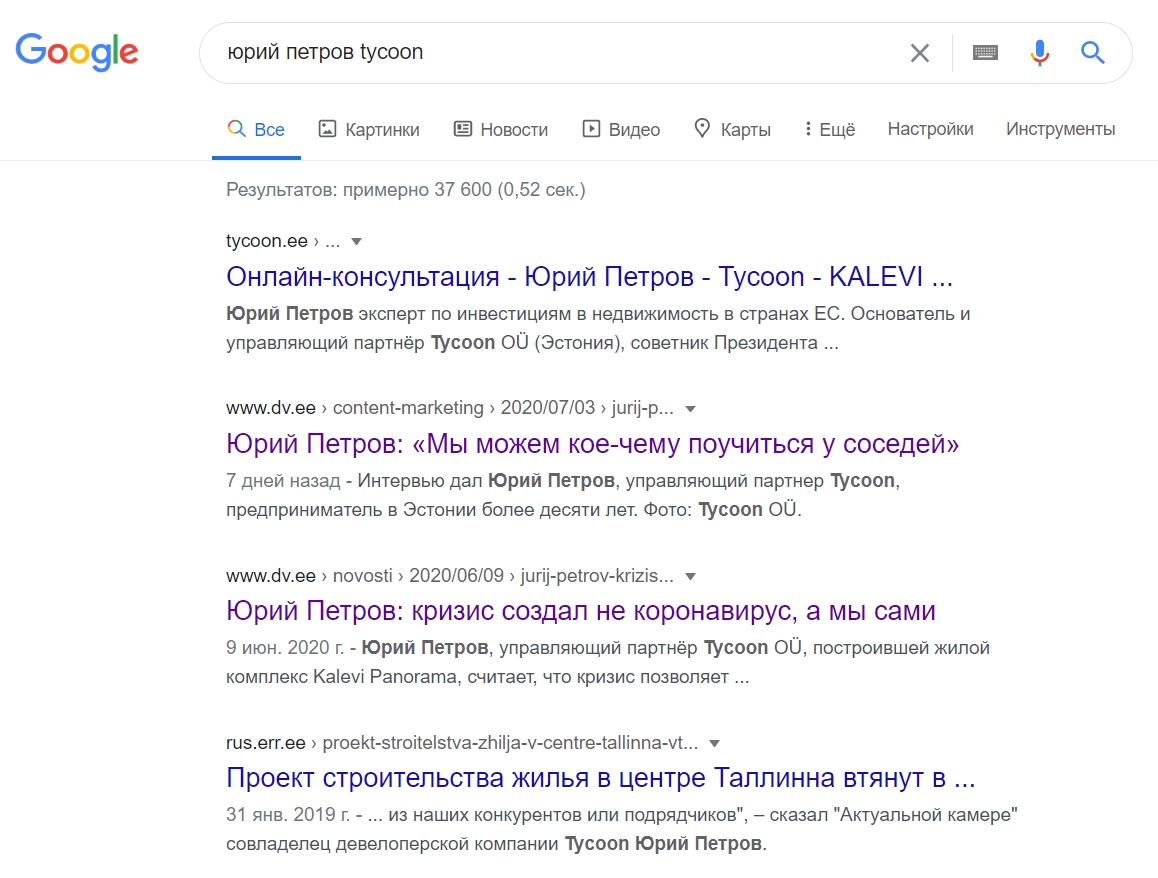Click the Google logo
Viewport: 1158px width, 878px height.
tap(77, 52)
